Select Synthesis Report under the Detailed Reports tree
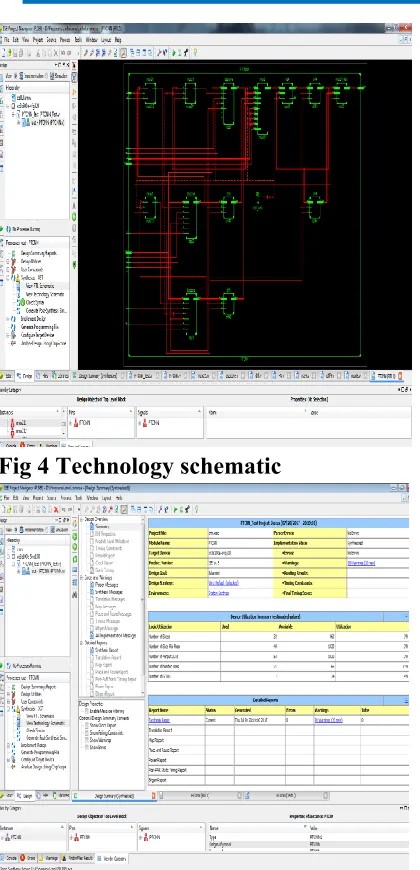Screen dimensions: 420x870 pyautogui.click(x=107, y=650)
